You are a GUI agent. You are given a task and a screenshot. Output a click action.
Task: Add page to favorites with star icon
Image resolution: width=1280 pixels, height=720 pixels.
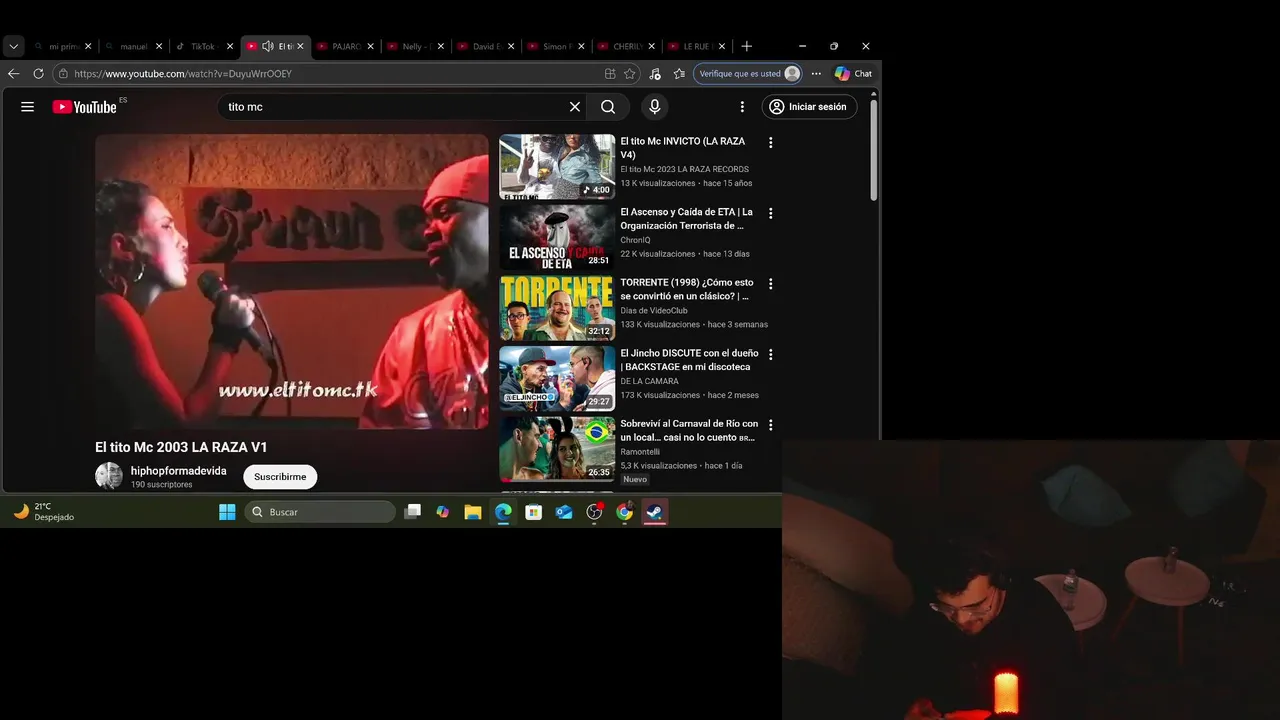click(x=629, y=74)
